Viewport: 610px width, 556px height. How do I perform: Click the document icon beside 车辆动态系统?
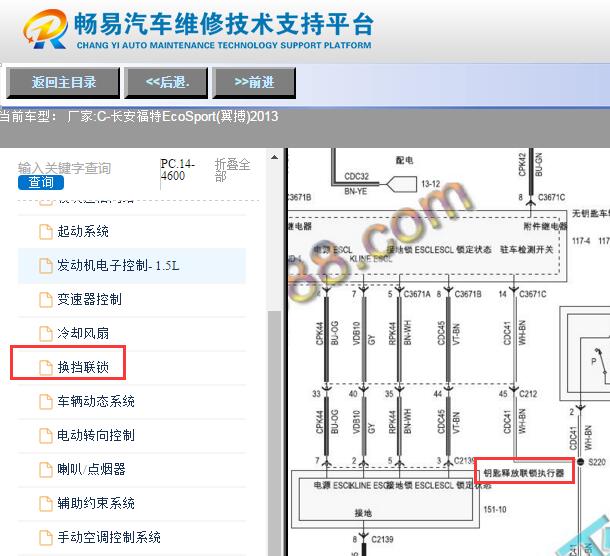click(x=46, y=402)
